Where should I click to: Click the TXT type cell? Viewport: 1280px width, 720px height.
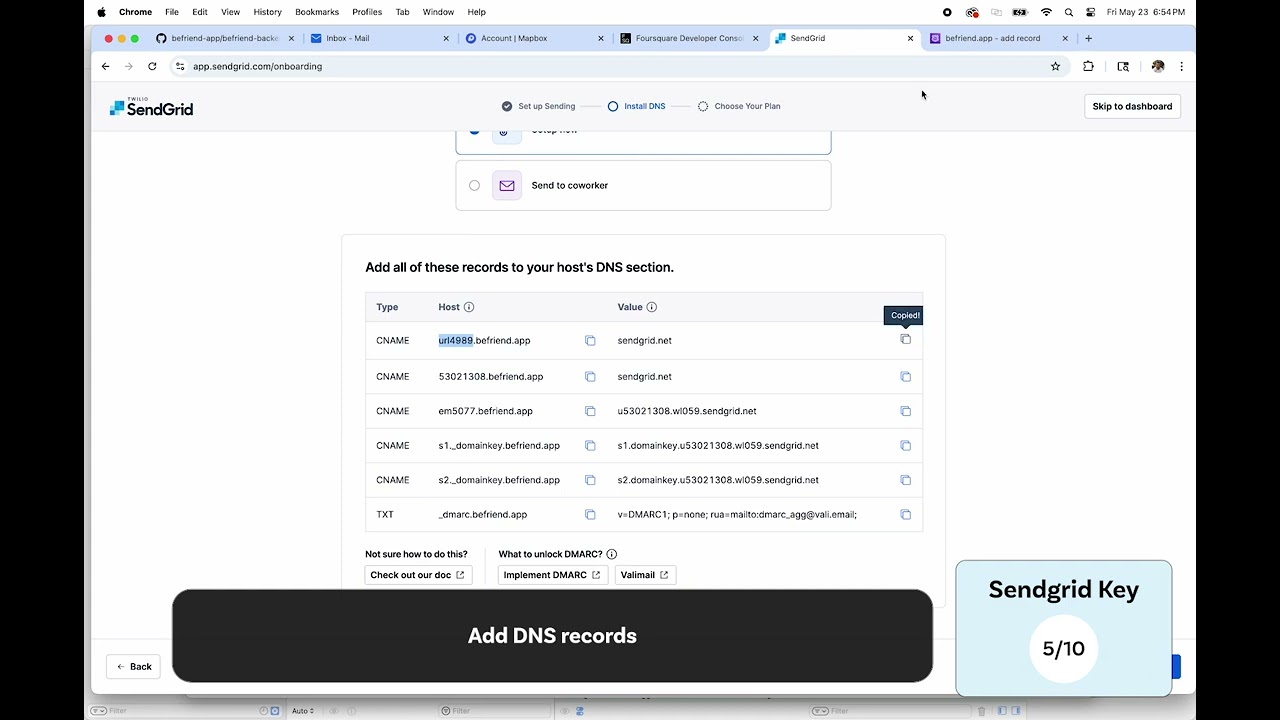(385, 515)
